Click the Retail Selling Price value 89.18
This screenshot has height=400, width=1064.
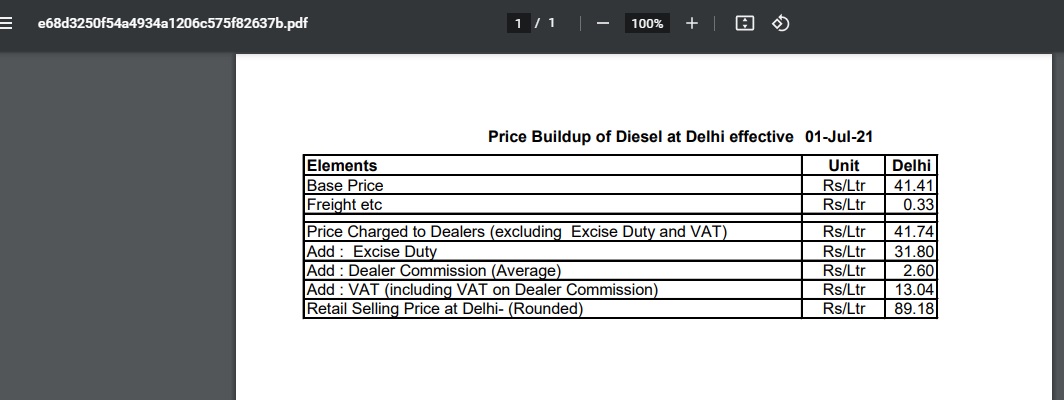pos(914,309)
